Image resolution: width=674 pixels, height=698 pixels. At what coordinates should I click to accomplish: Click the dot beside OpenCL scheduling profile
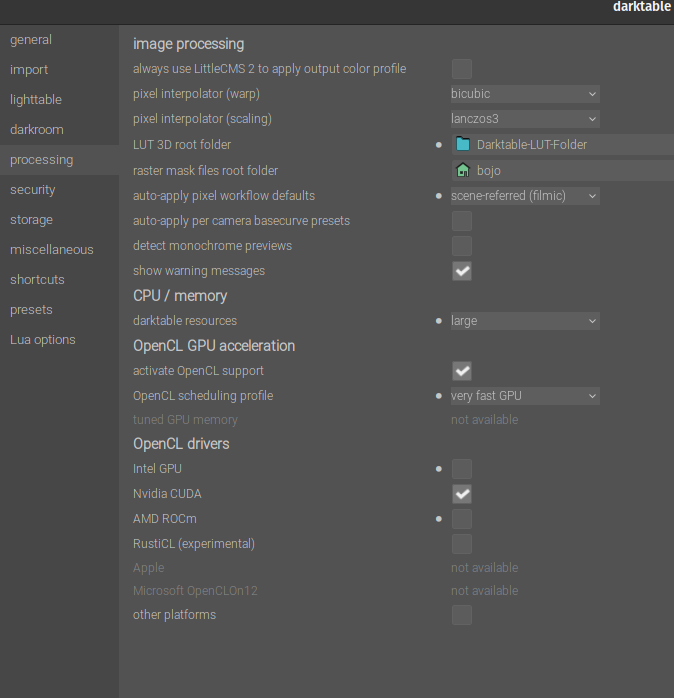(439, 396)
